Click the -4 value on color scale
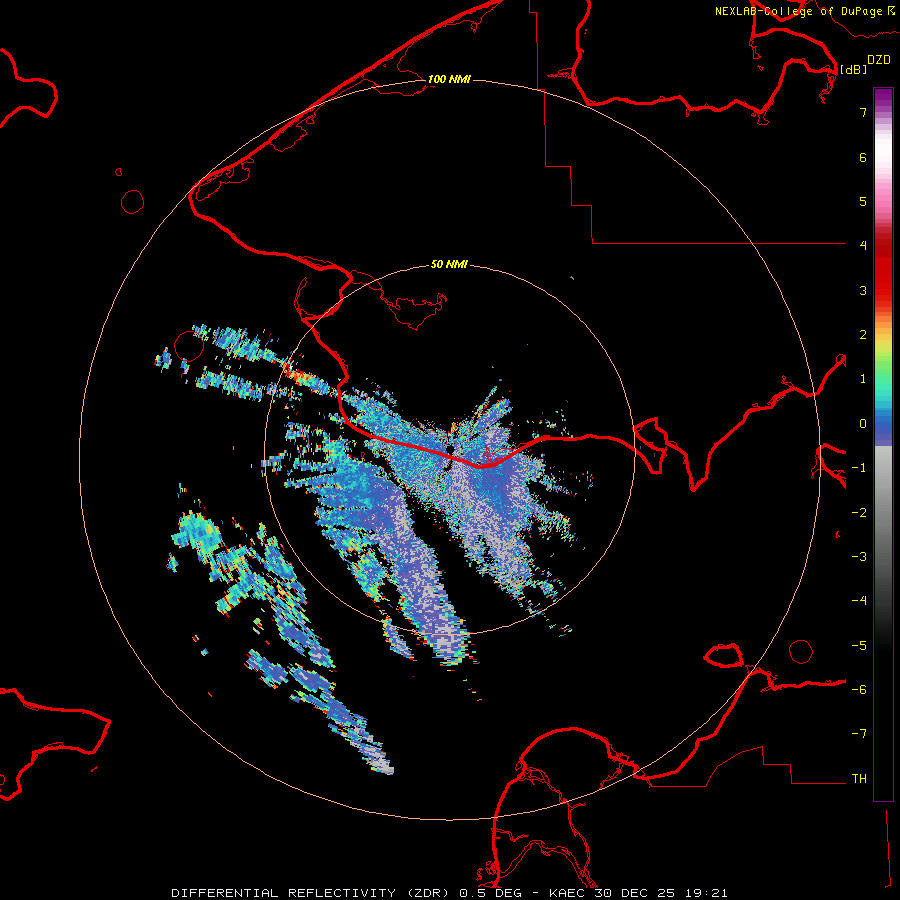The image size is (900, 900). point(859,601)
